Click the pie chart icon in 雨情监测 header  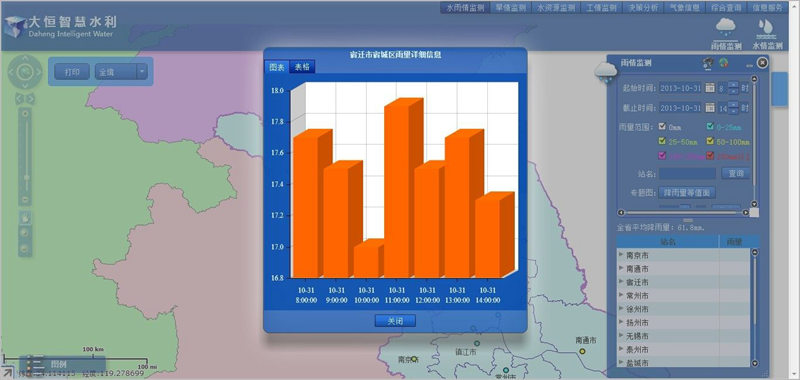(x=723, y=63)
